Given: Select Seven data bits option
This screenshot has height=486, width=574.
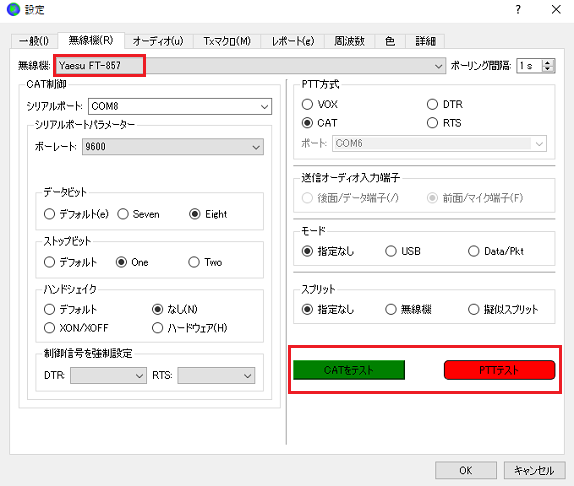Looking at the screenshot, I should tap(139, 214).
